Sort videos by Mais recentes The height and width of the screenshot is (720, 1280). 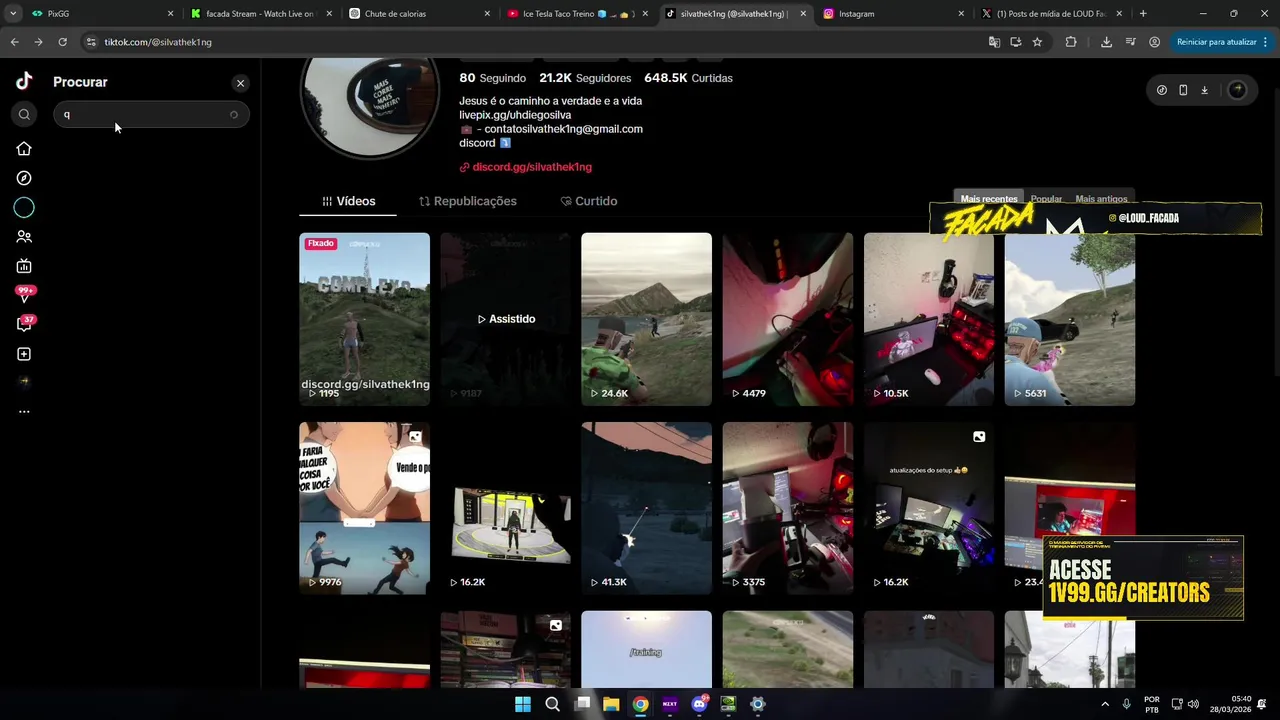click(x=989, y=199)
